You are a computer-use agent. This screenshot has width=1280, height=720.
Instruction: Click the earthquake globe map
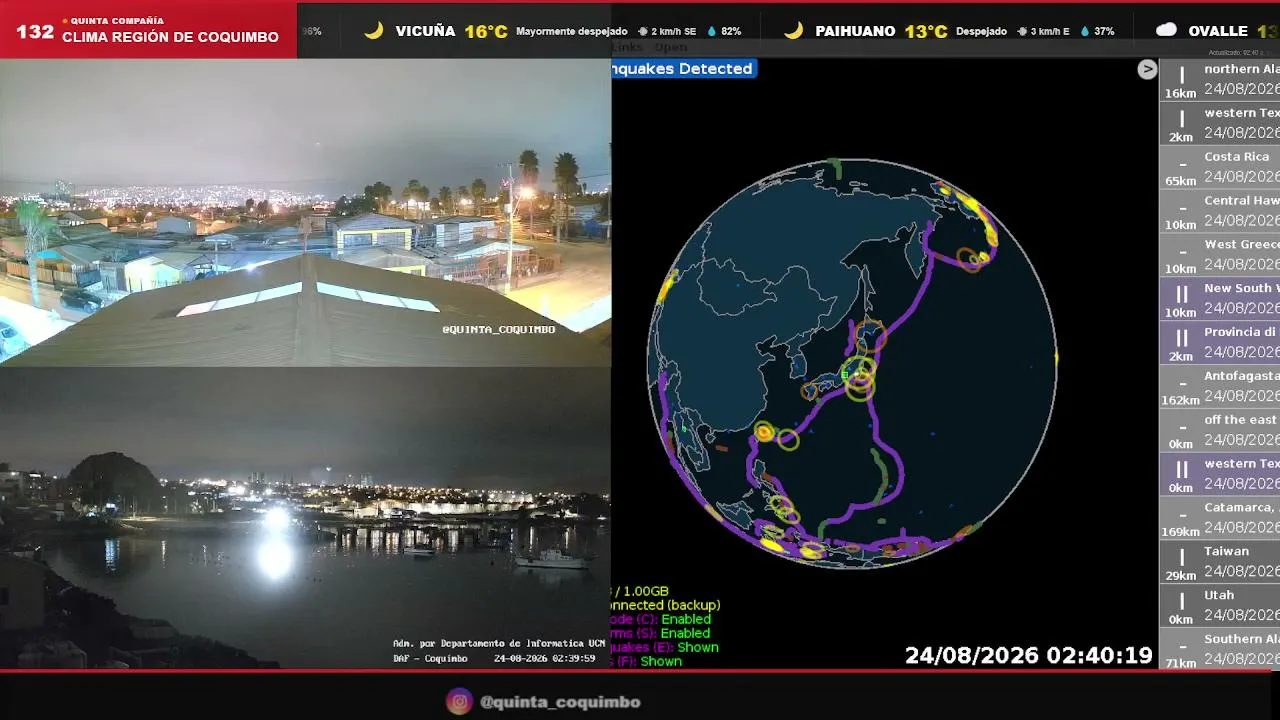[852, 364]
